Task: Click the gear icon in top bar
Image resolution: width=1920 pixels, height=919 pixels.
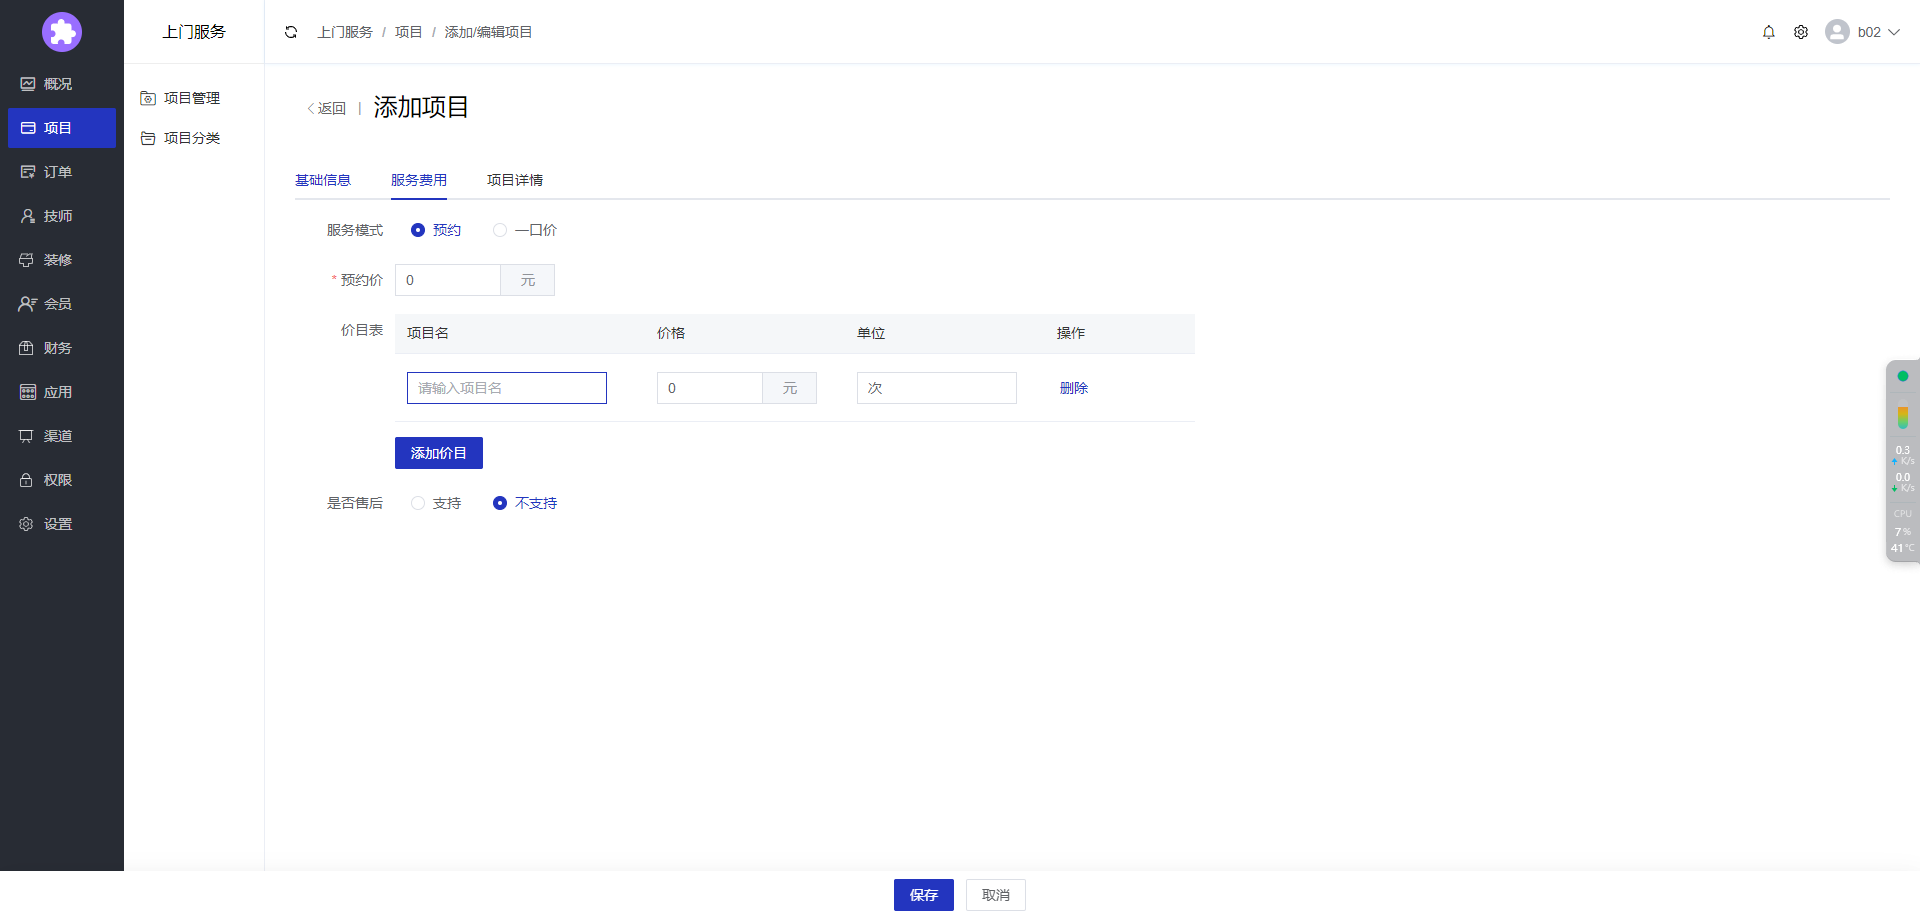Action: pos(1801,32)
